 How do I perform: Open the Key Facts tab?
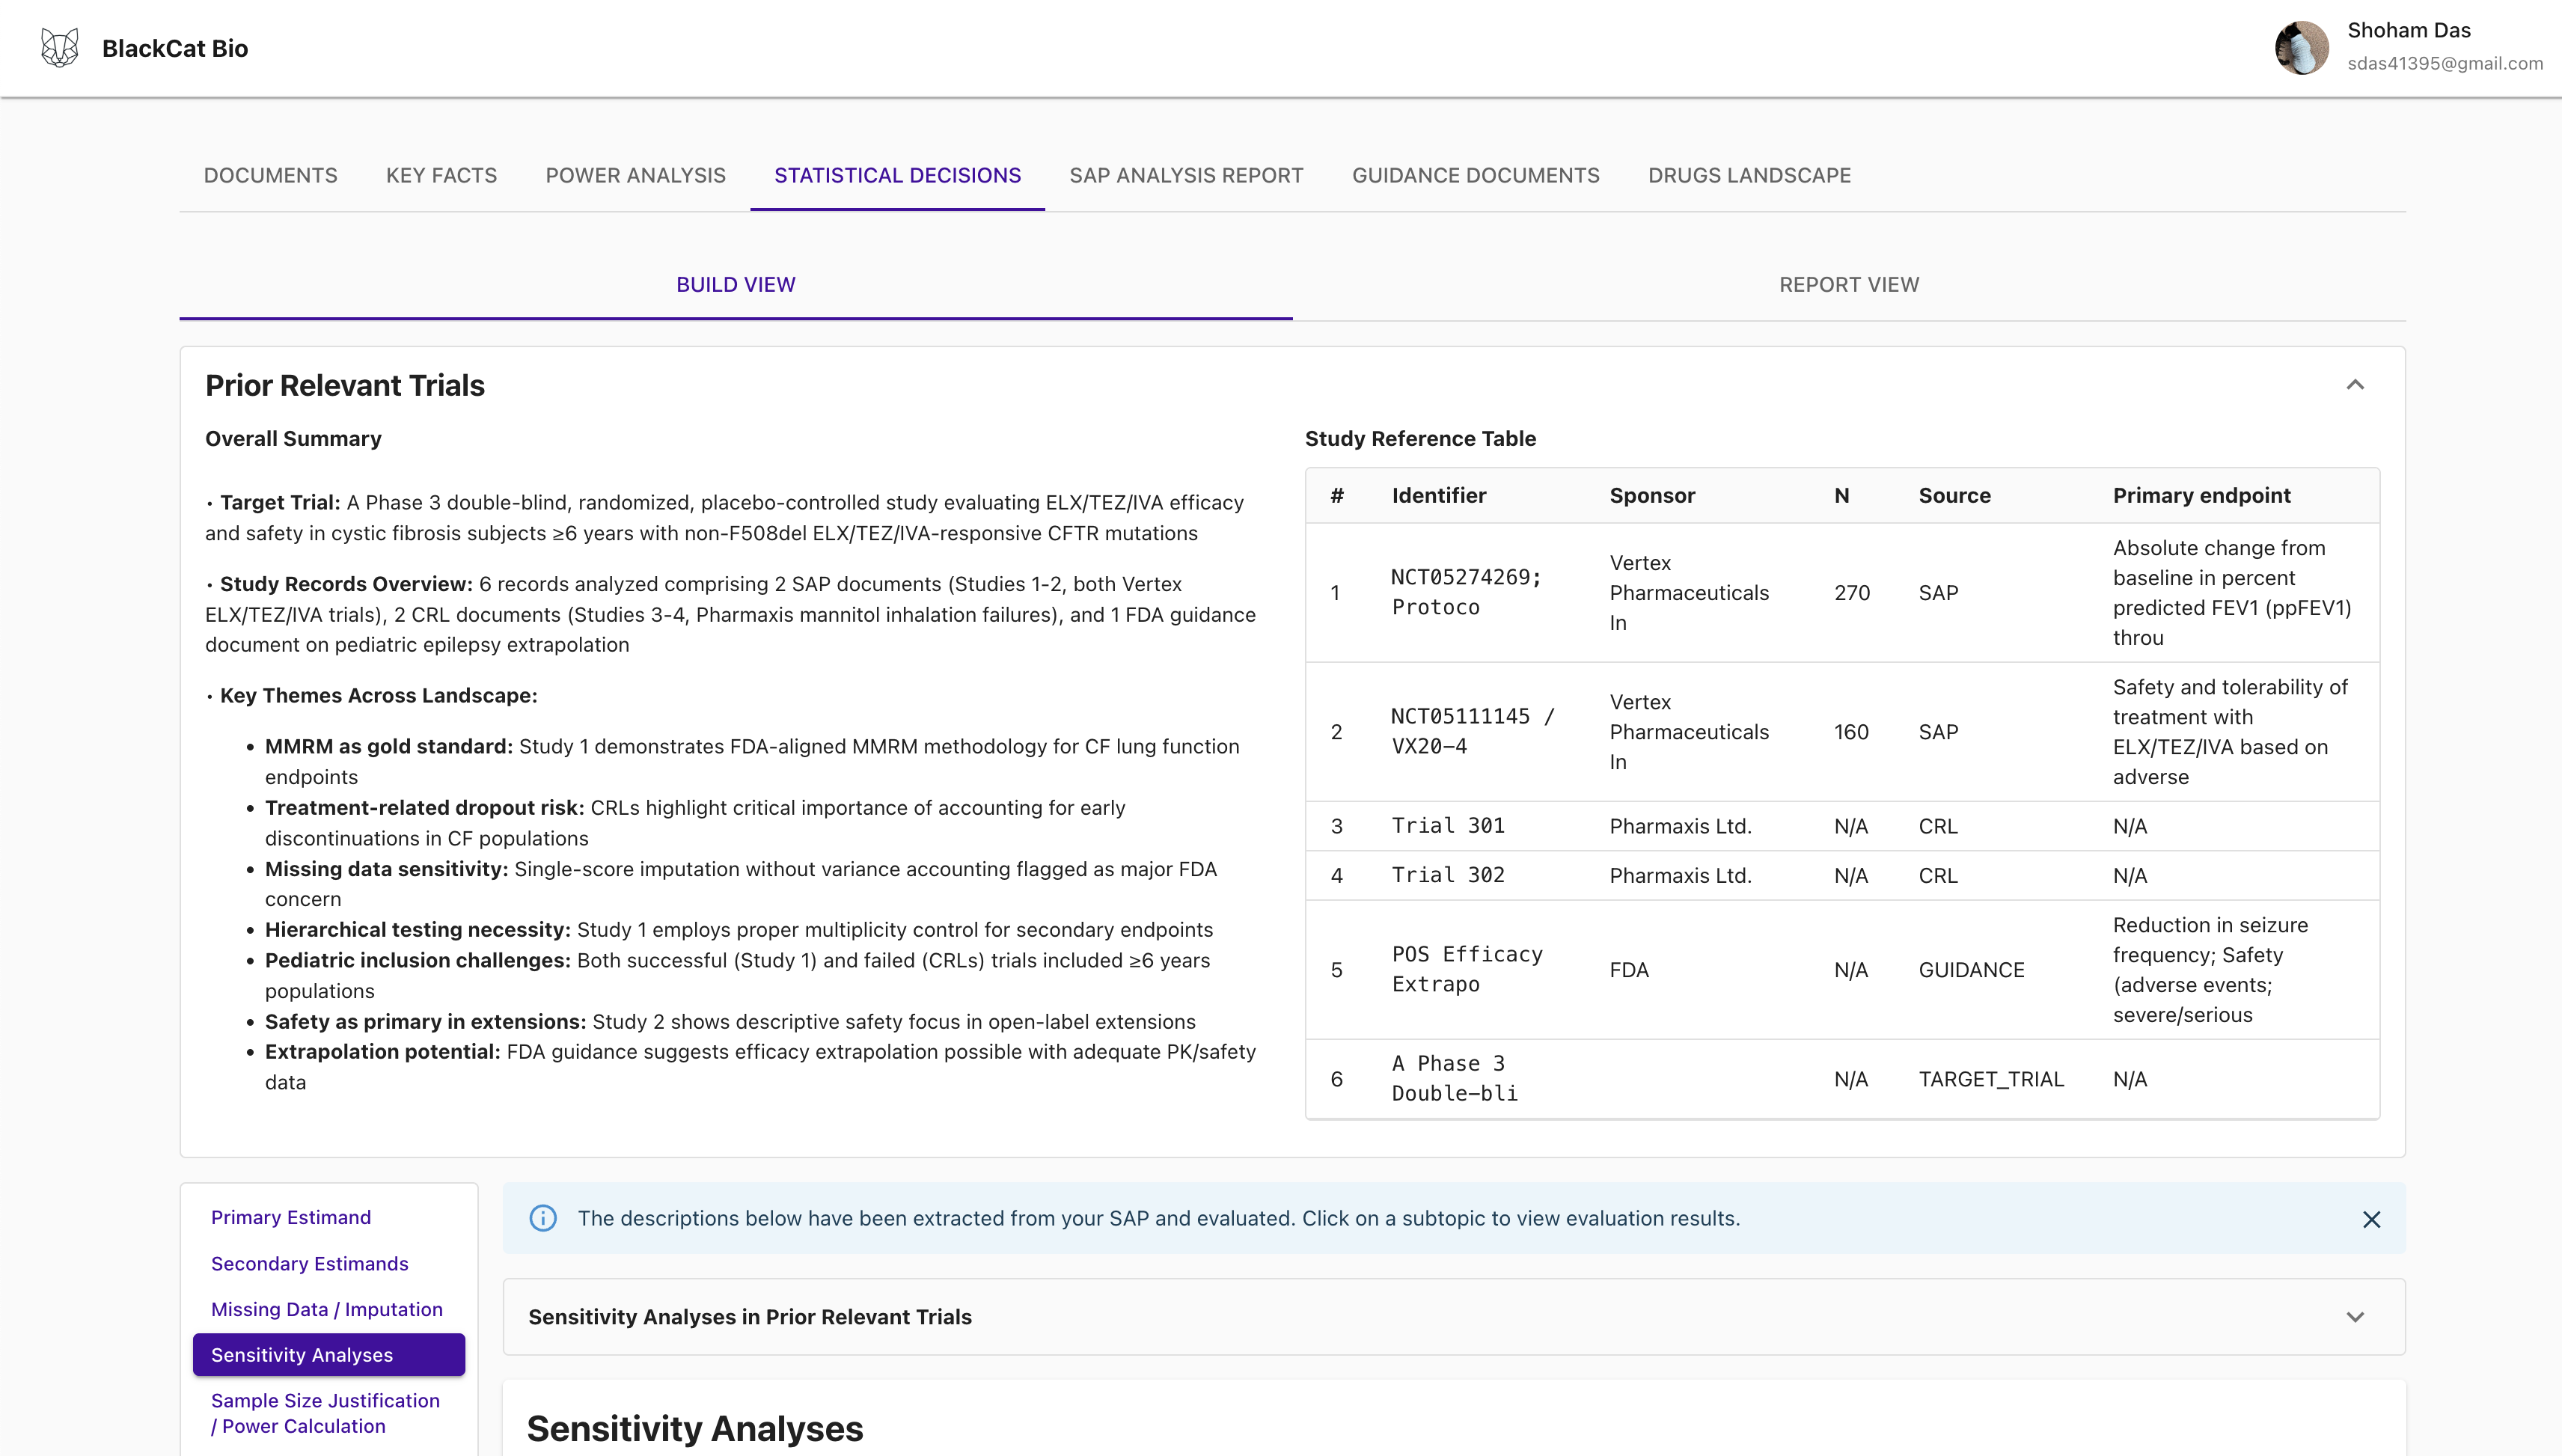(x=441, y=175)
